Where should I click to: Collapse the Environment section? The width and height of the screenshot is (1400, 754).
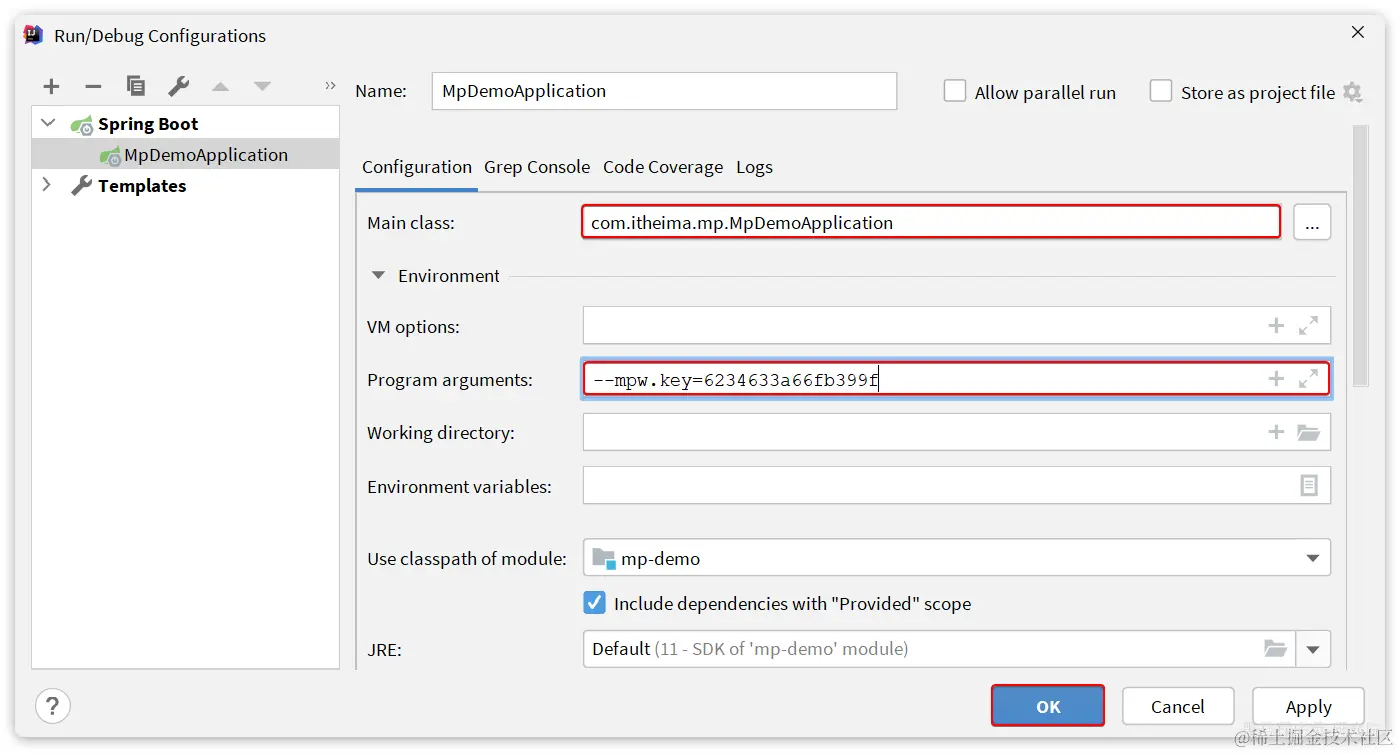378,276
